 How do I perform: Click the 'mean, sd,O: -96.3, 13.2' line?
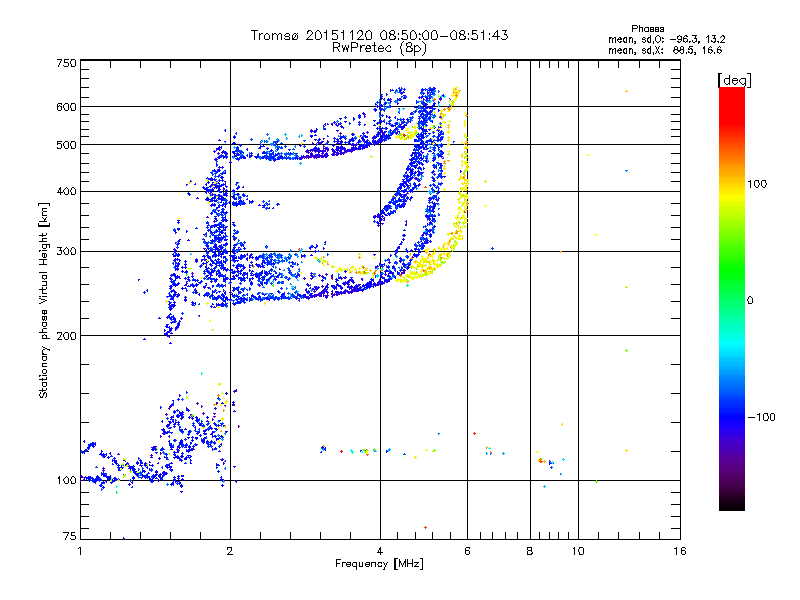(666, 39)
